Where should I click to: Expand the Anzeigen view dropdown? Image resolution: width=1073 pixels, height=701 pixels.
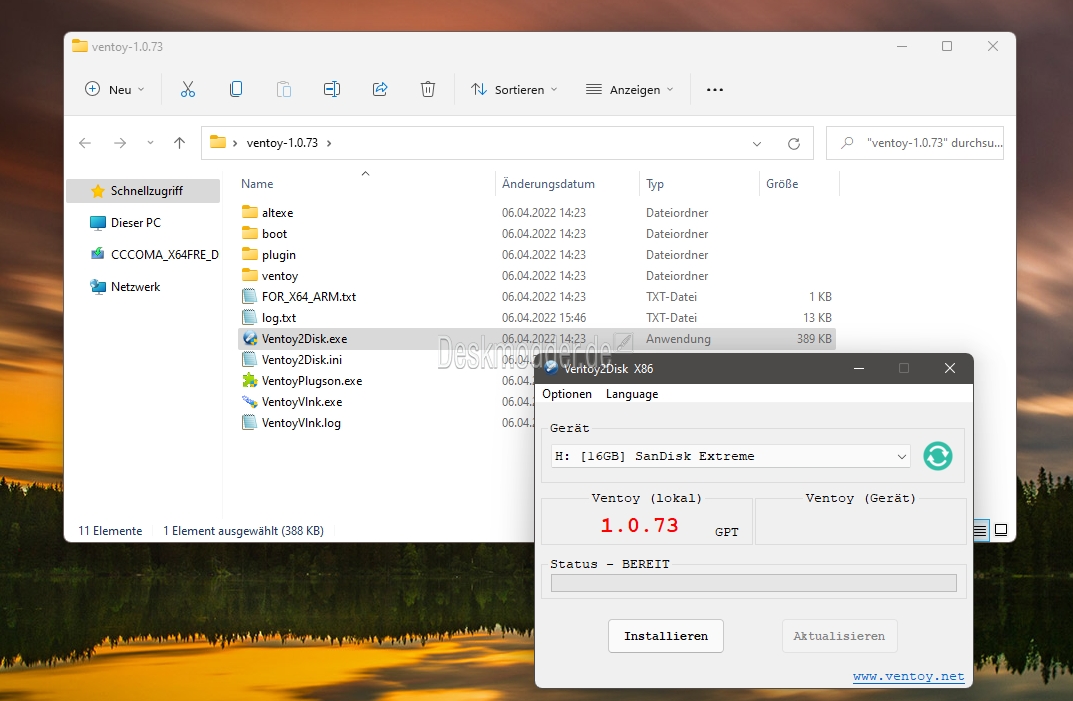629,89
